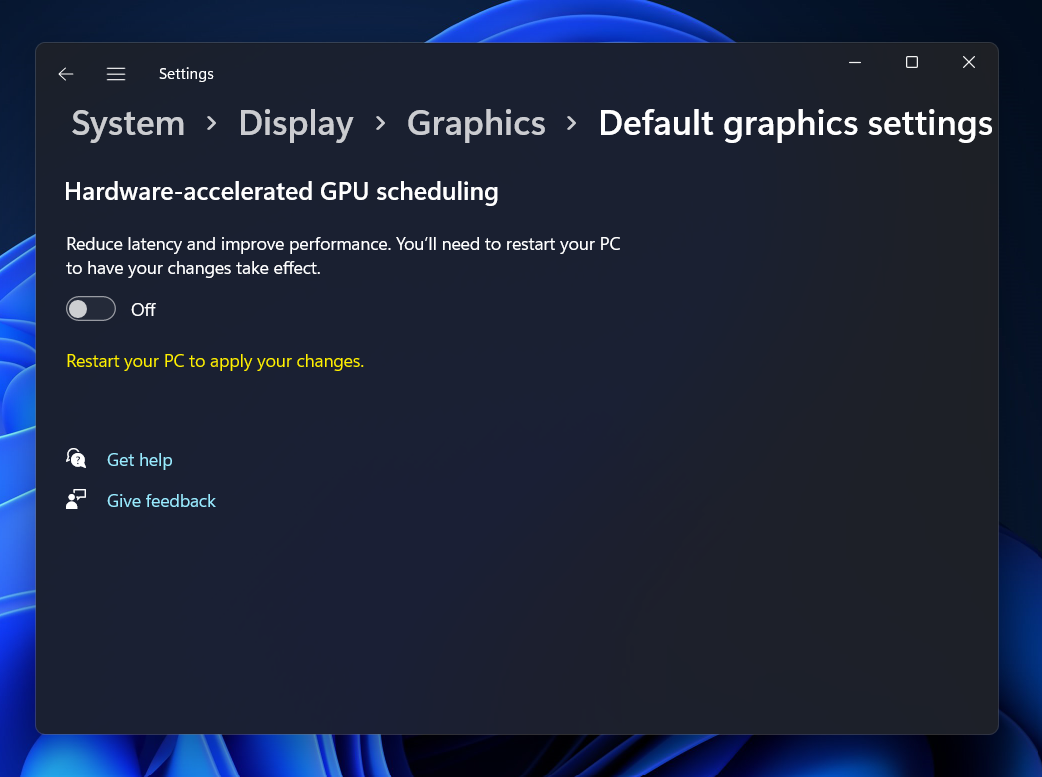The width and height of the screenshot is (1042, 777).
Task: Open the Give feedback link
Action: click(161, 500)
